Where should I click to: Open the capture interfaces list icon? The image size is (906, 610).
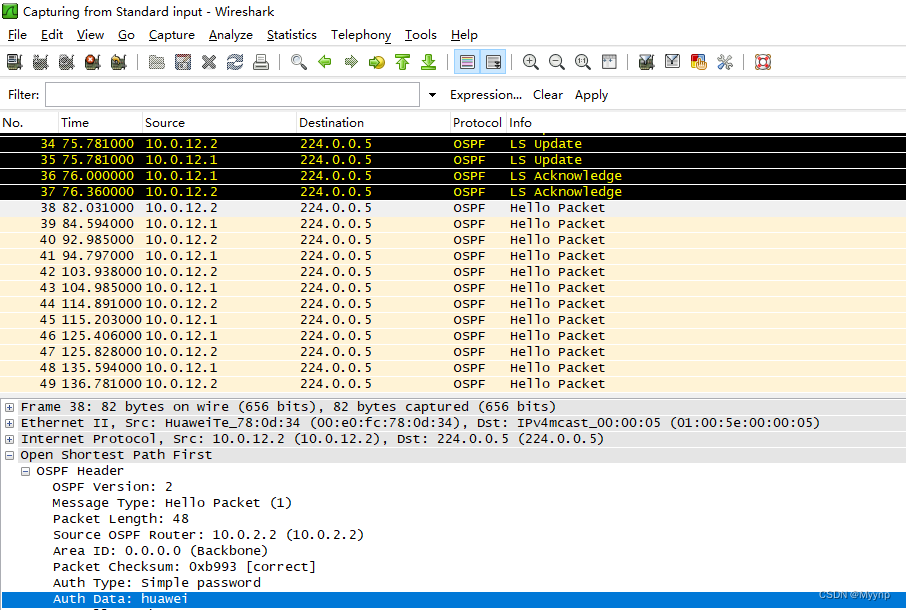click(14, 62)
